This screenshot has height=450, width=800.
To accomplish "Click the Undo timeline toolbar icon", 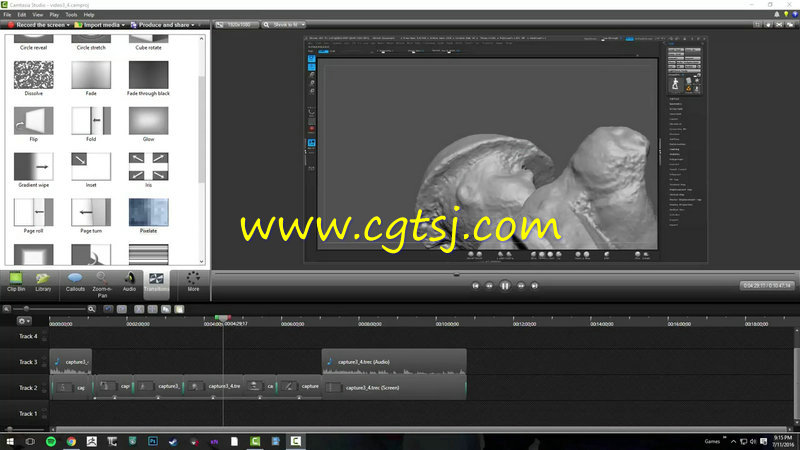I will pos(108,309).
